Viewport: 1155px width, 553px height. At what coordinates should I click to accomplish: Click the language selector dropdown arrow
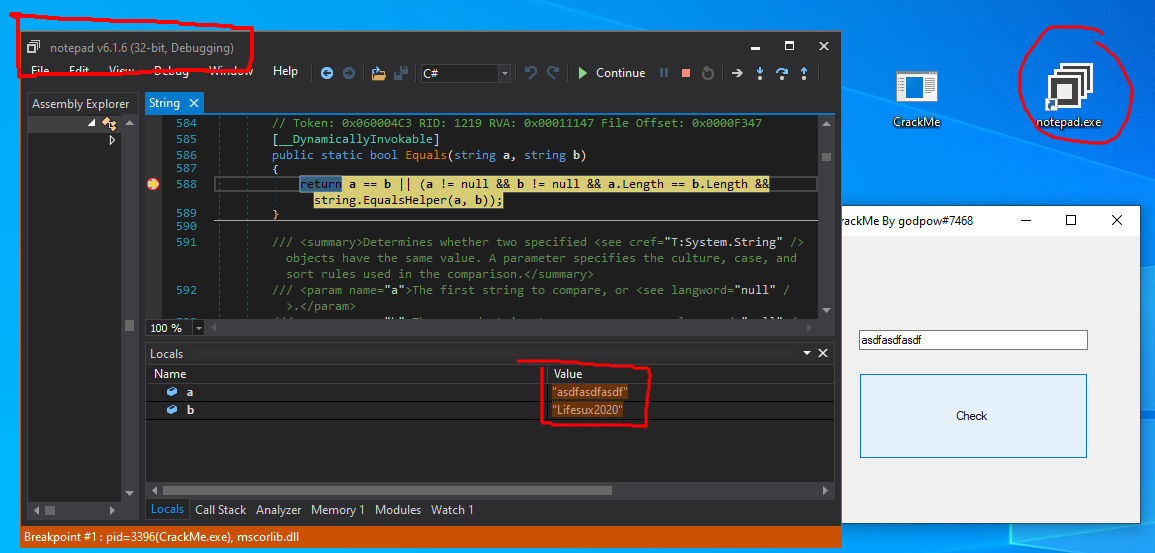505,73
